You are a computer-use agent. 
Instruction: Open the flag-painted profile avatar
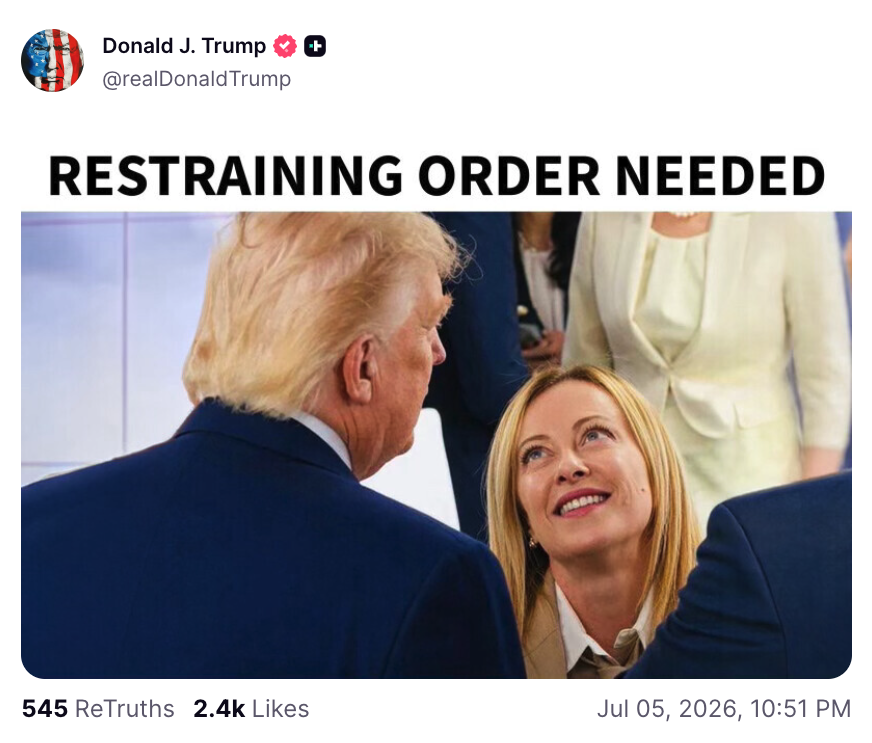(x=52, y=60)
